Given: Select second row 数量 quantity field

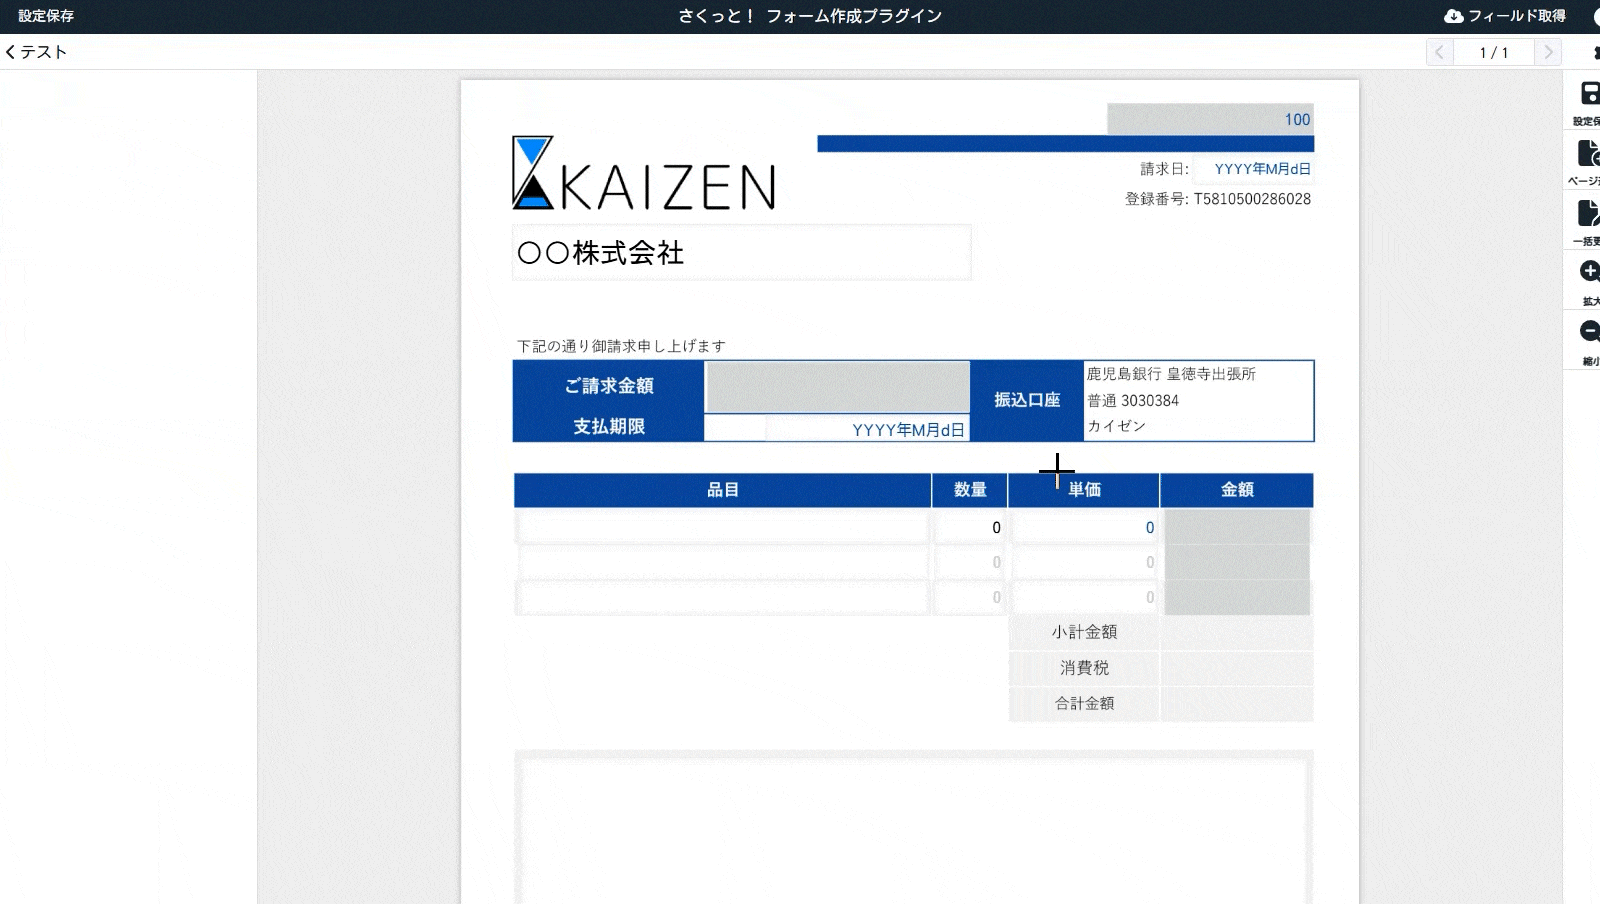Looking at the screenshot, I should tap(970, 562).
